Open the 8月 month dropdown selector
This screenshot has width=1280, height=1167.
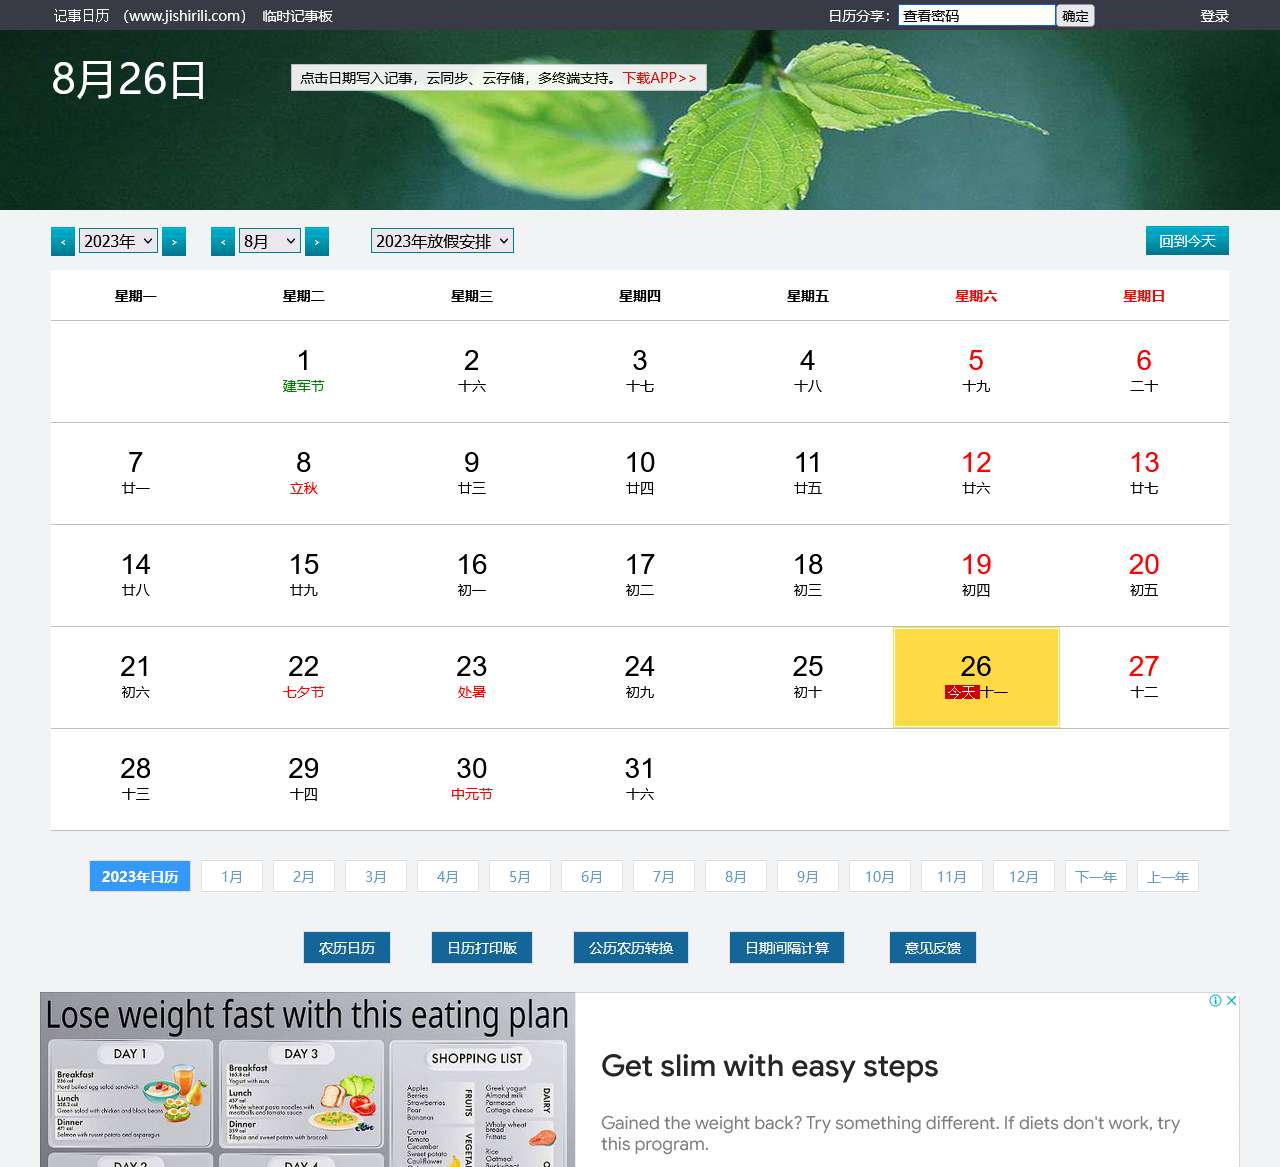click(270, 241)
